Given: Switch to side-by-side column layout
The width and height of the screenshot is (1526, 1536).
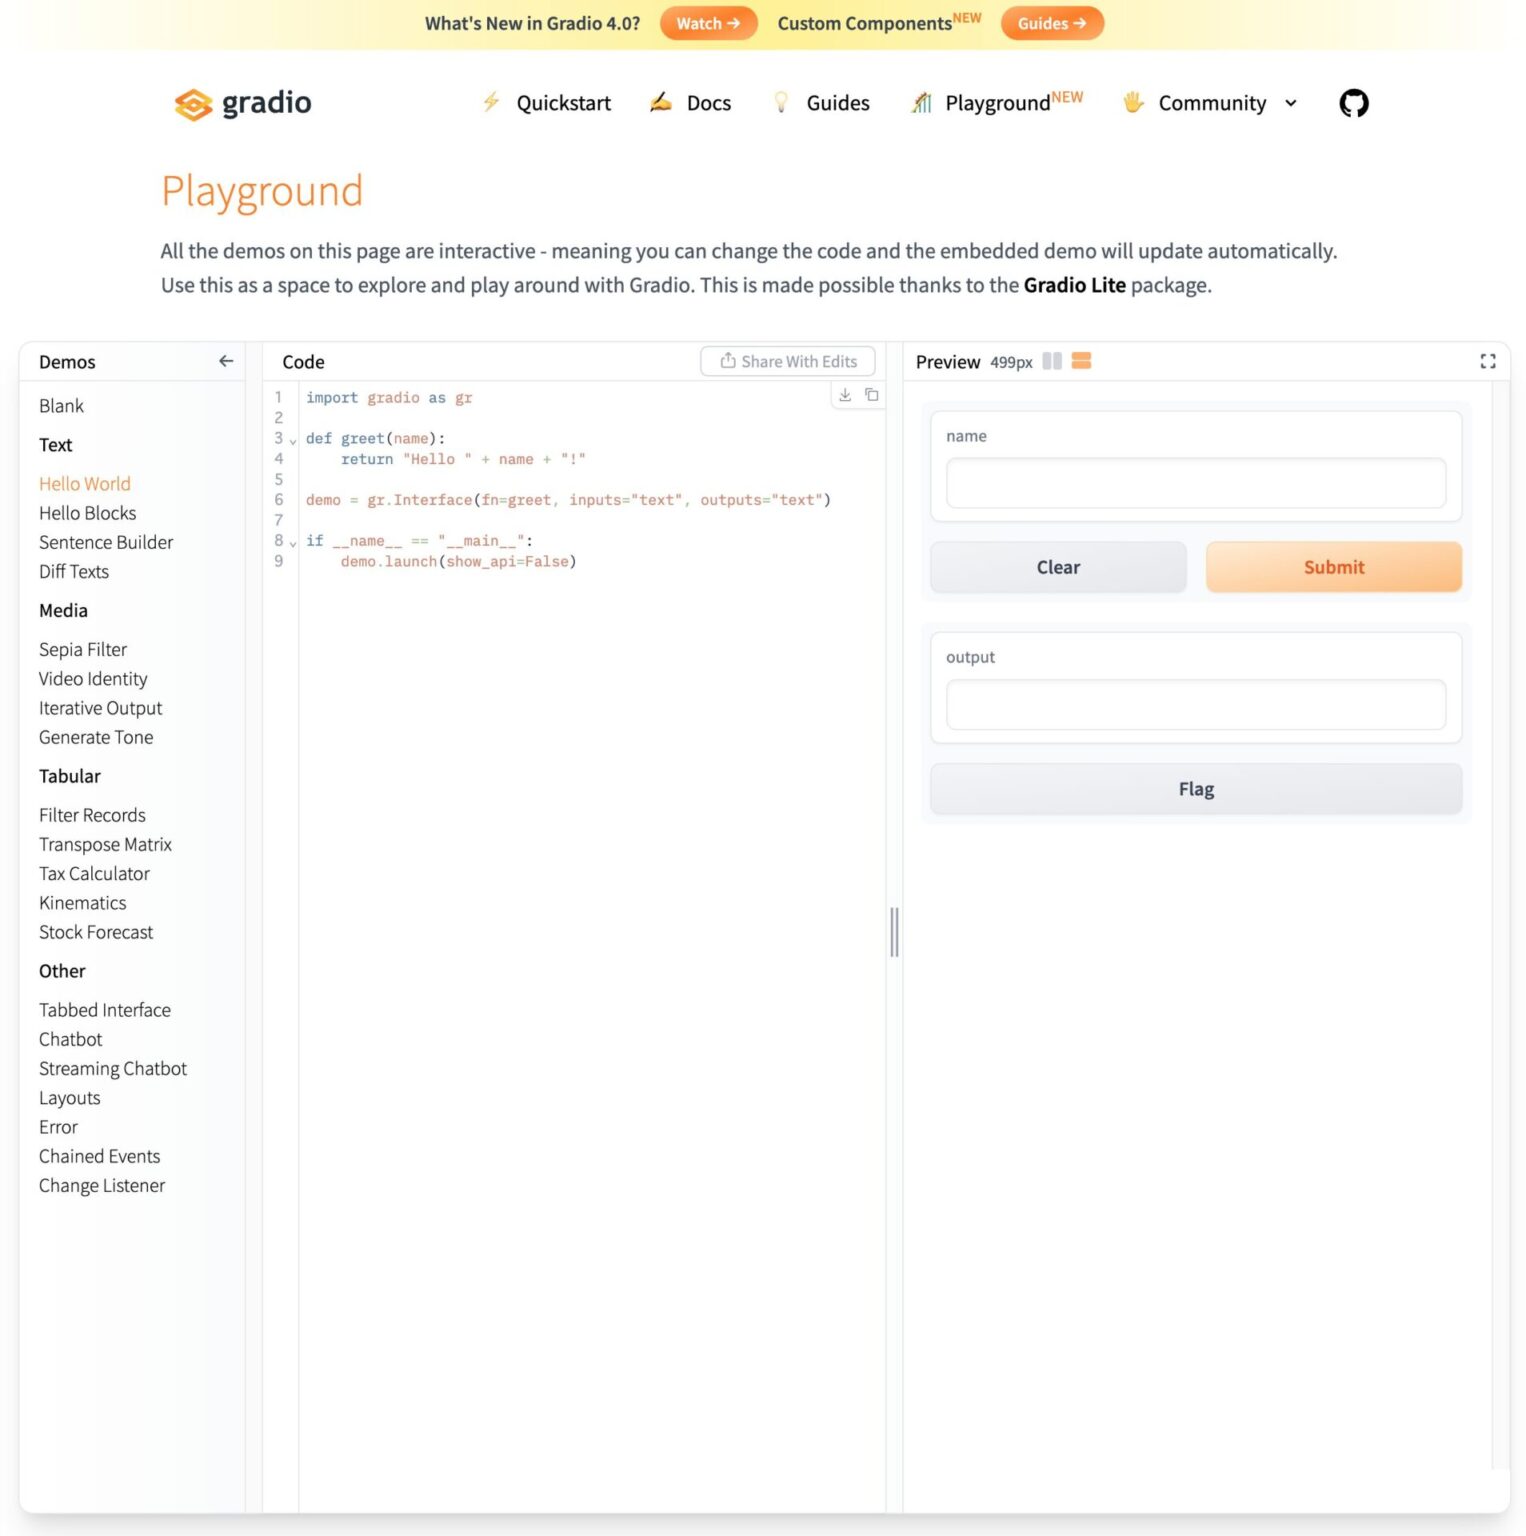Looking at the screenshot, I should click(x=1052, y=361).
